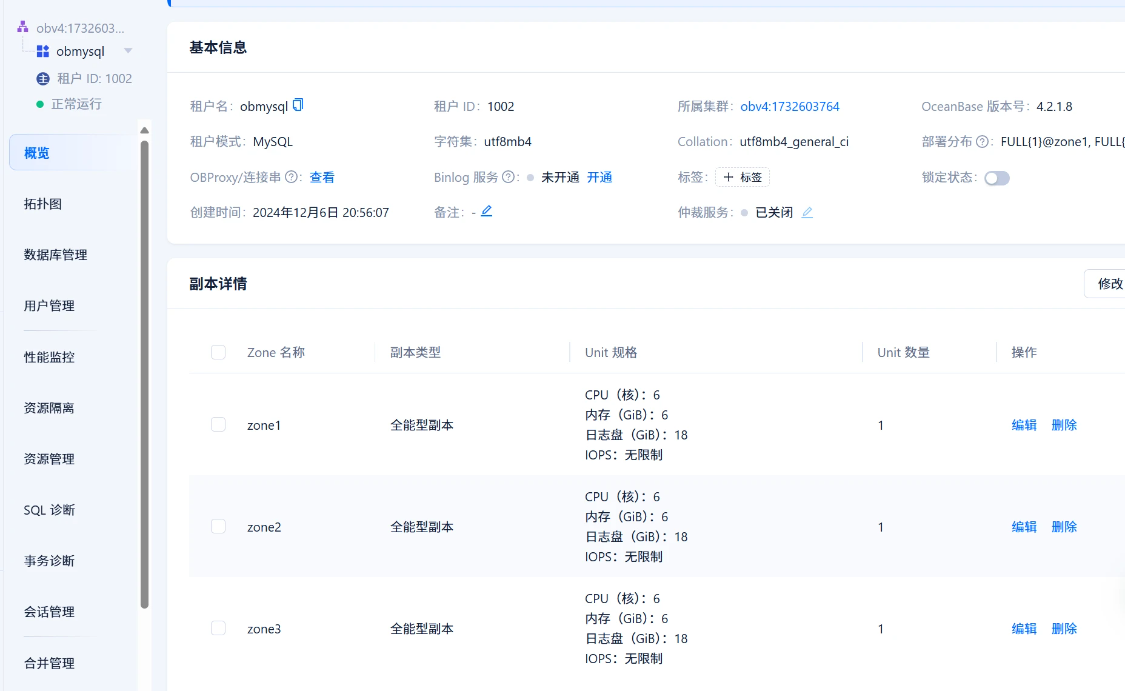The width and height of the screenshot is (1125, 691).
Task: Select all zones with header checkbox
Action: point(218,352)
